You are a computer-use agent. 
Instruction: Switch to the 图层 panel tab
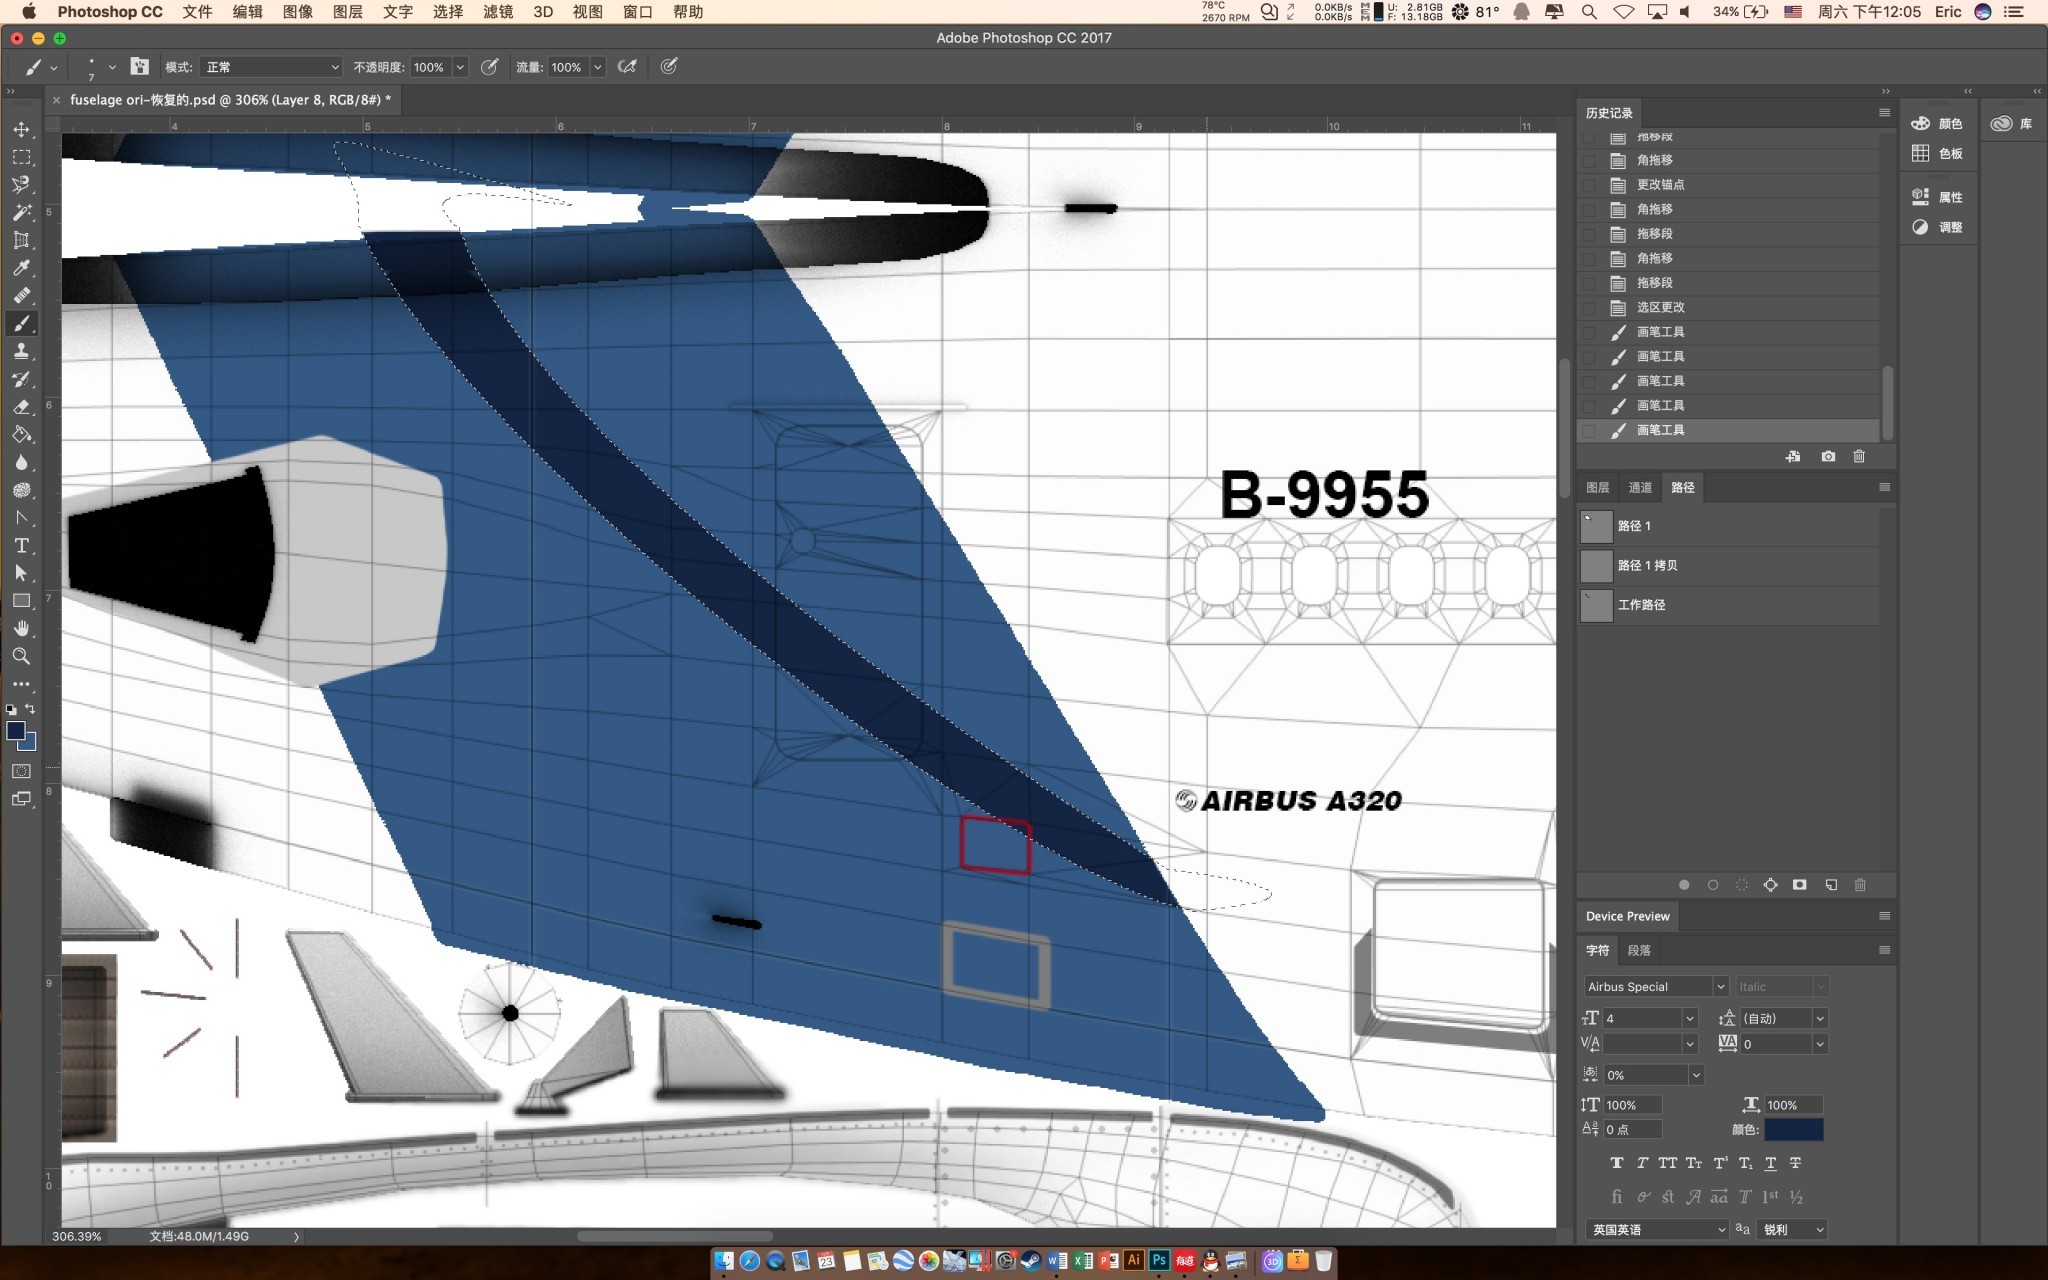[1598, 488]
